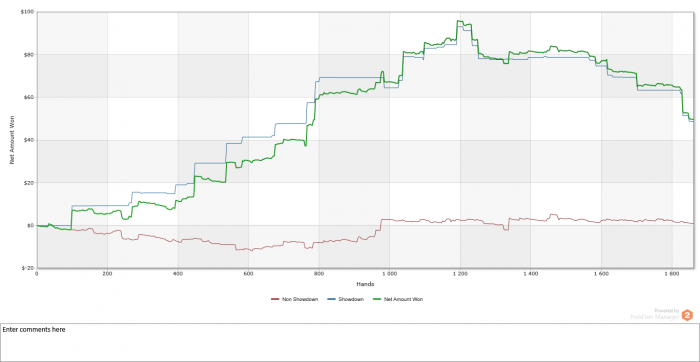Click into the Enter comments here box
This screenshot has height=362, width=700.
pyautogui.click(x=350, y=342)
